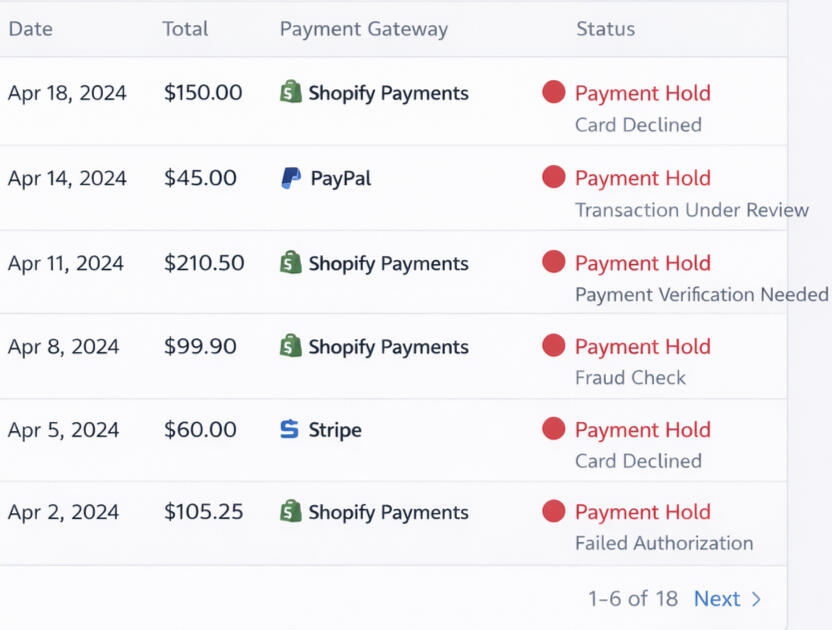This screenshot has height=630, width=832.
Task: Sort by the Total column header
Action: tap(185, 29)
